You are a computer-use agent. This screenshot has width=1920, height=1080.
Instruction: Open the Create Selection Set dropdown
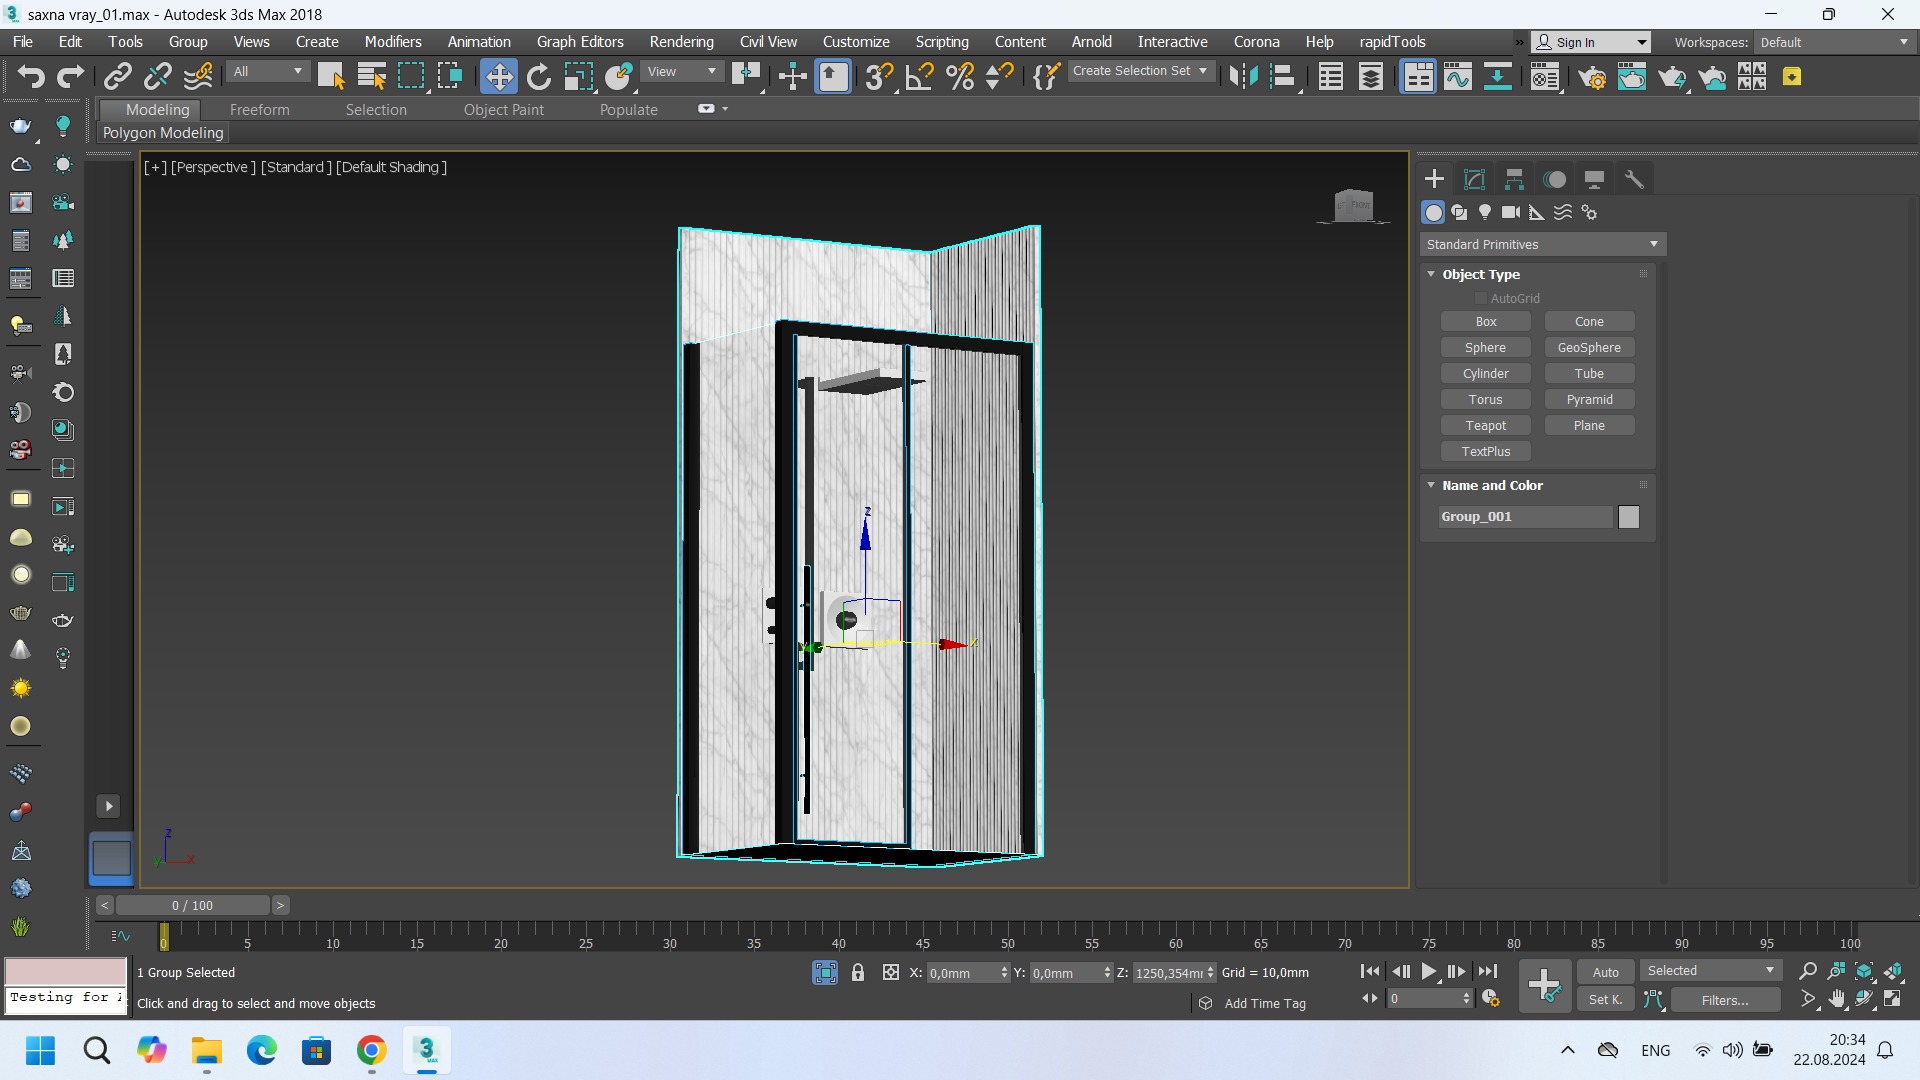[x=1140, y=71]
